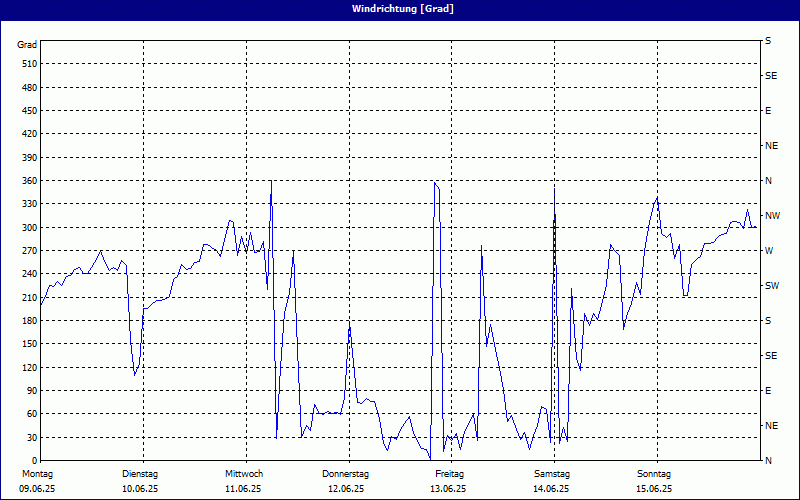Click the 'E' compass label level with 450
800x500 pixels.
point(768,111)
